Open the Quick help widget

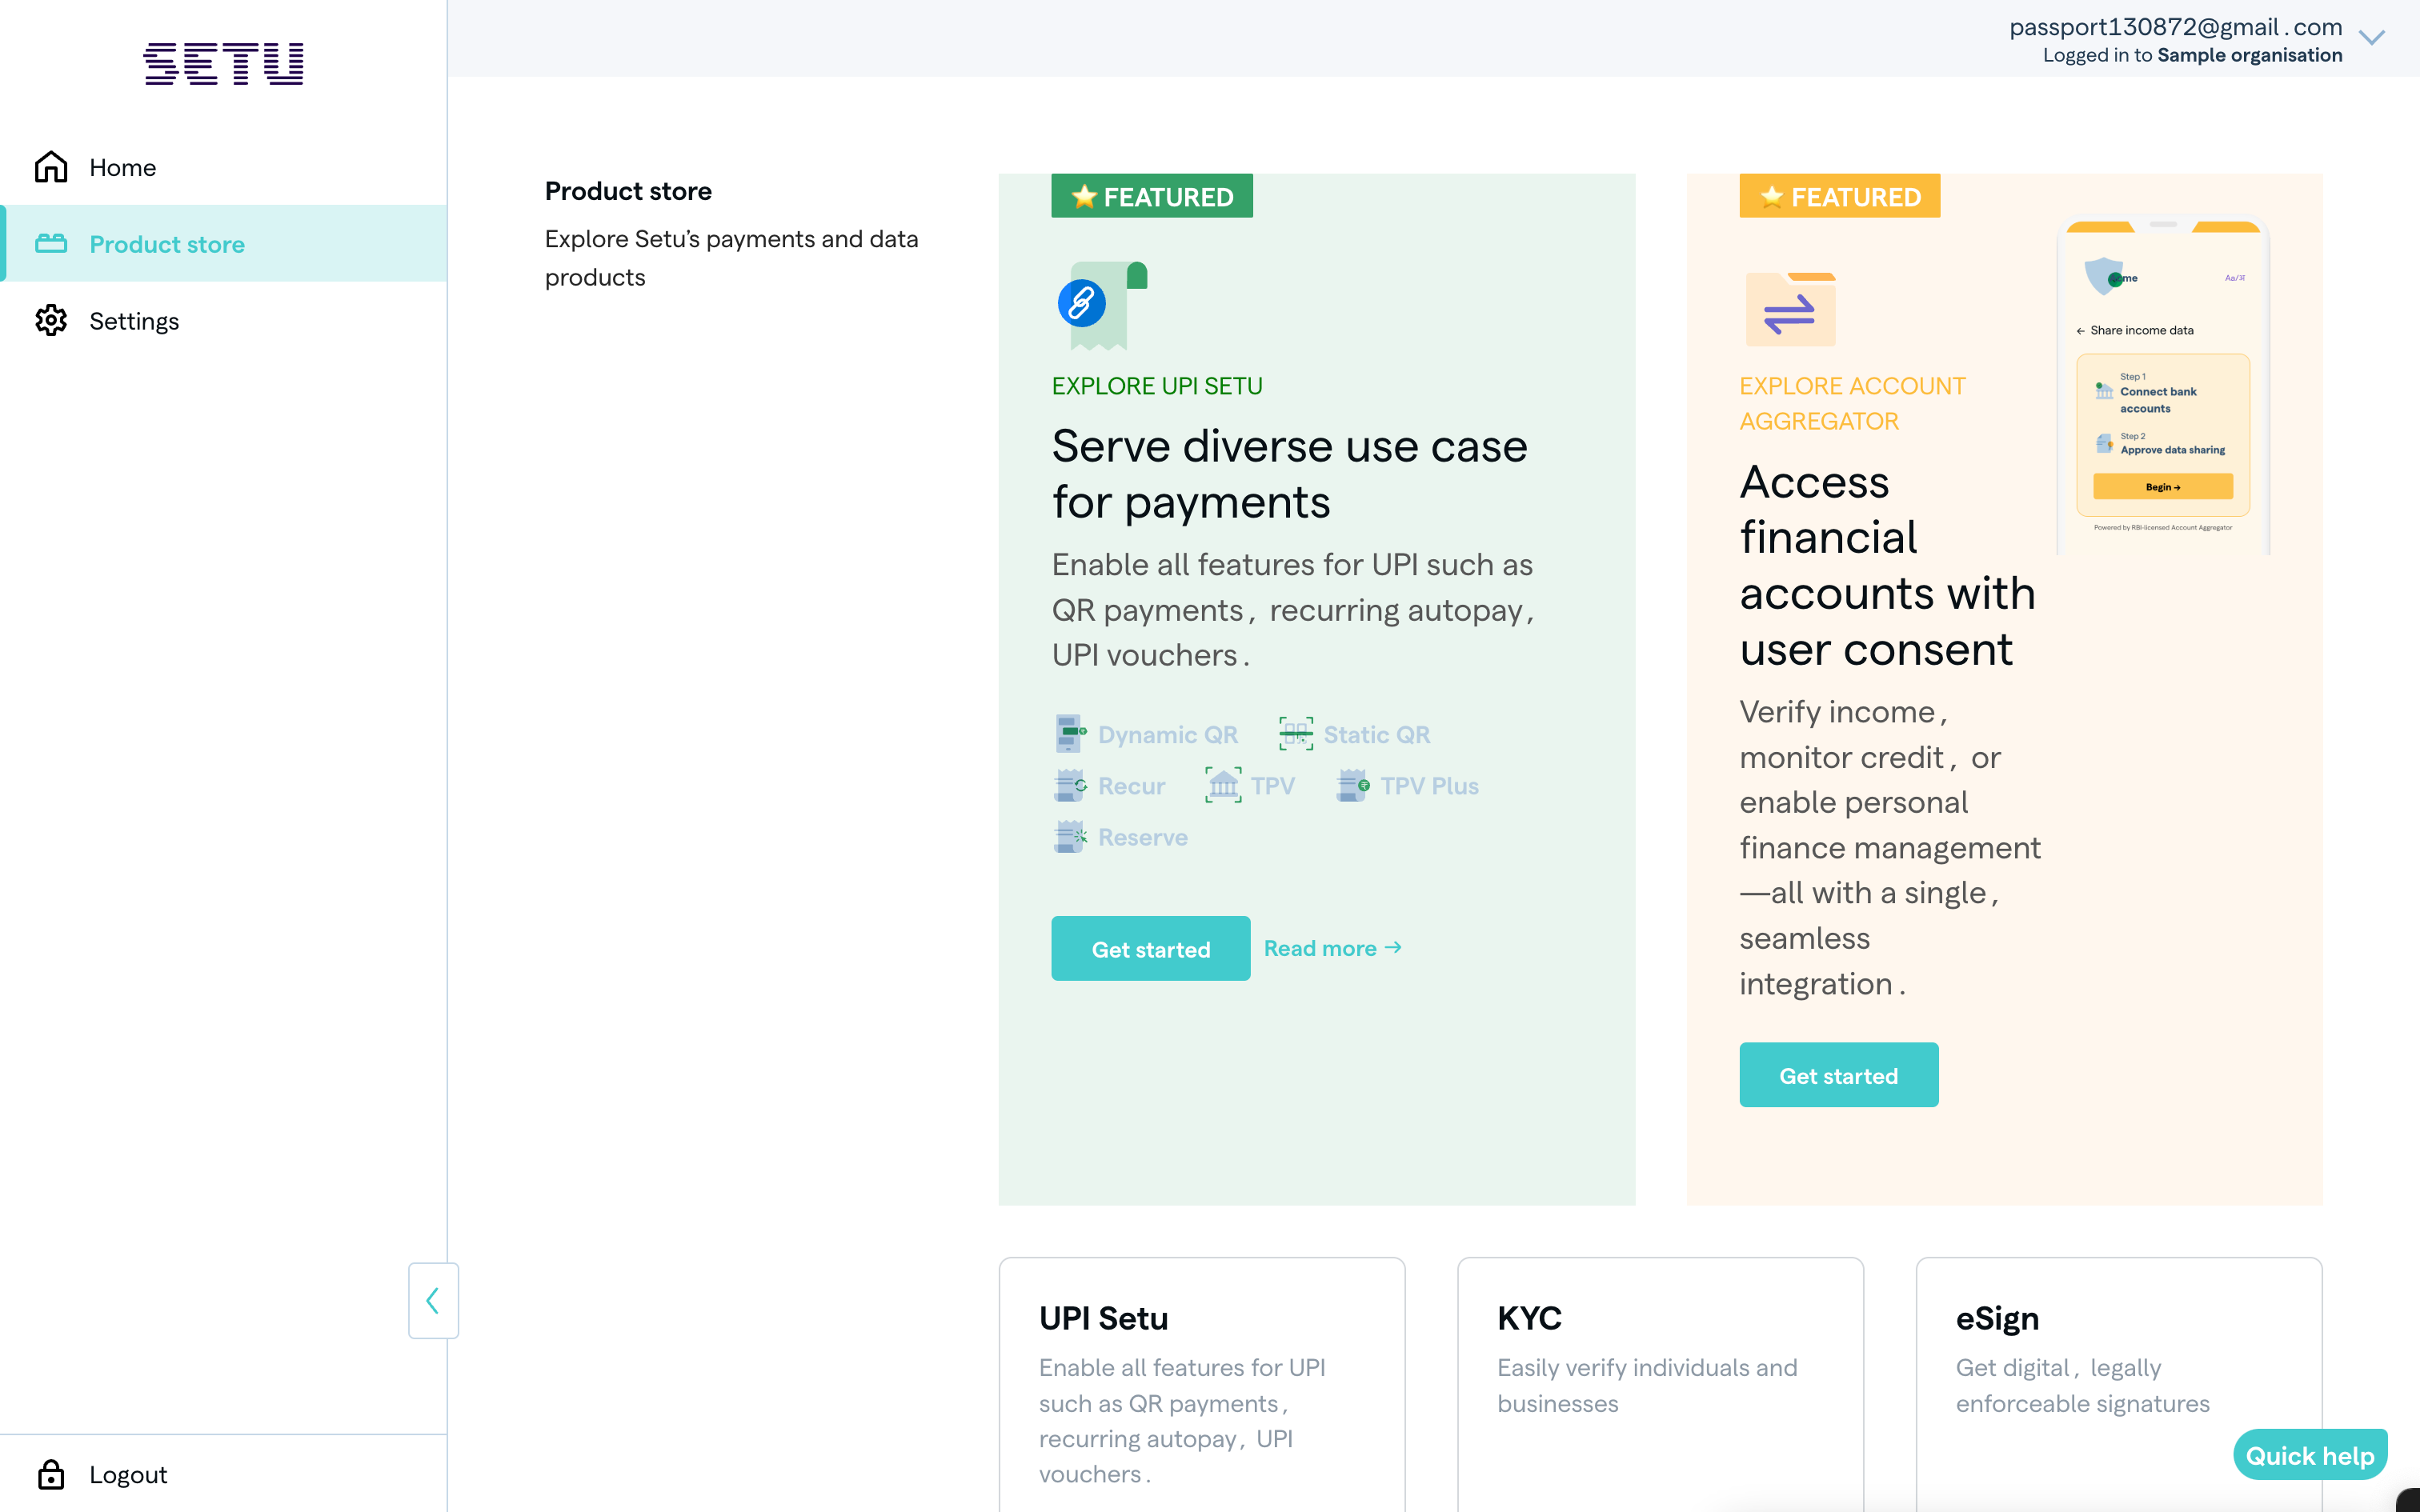pos(2309,1455)
